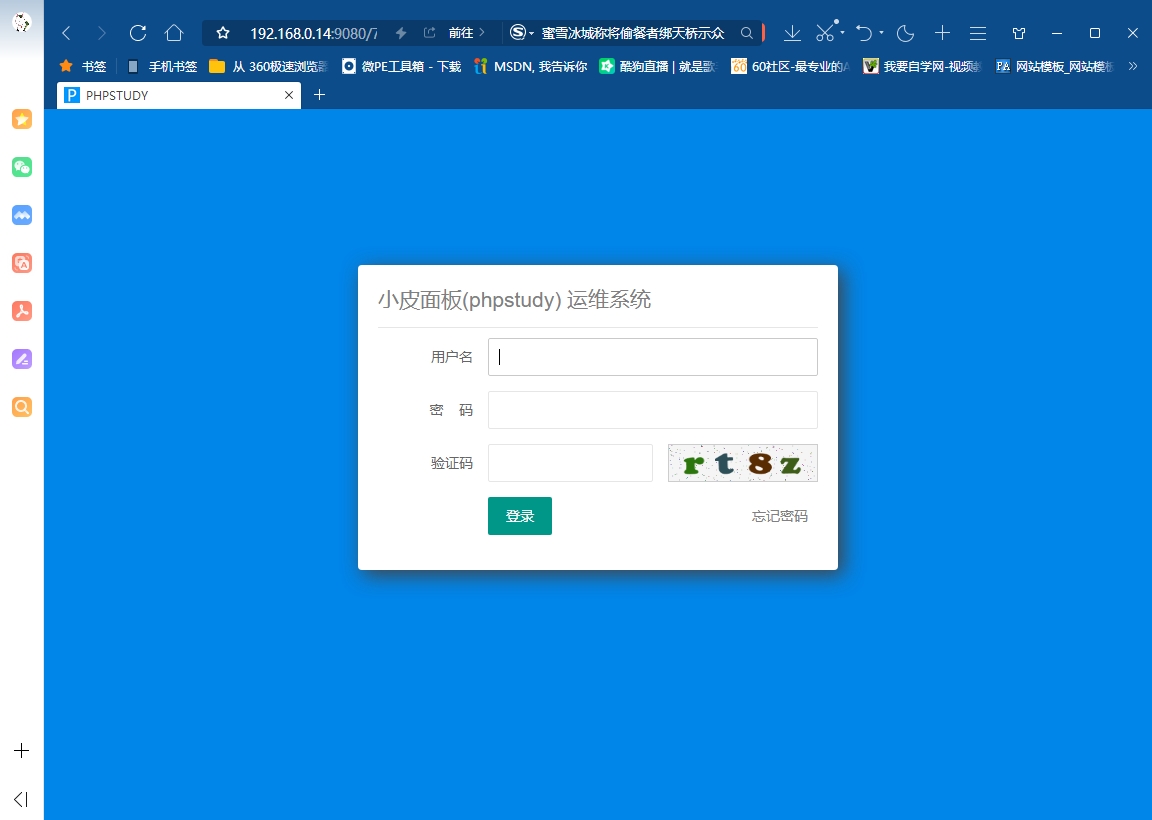Bookmark this page with the star icon
This screenshot has width=1152, height=820.
pyautogui.click(x=223, y=33)
